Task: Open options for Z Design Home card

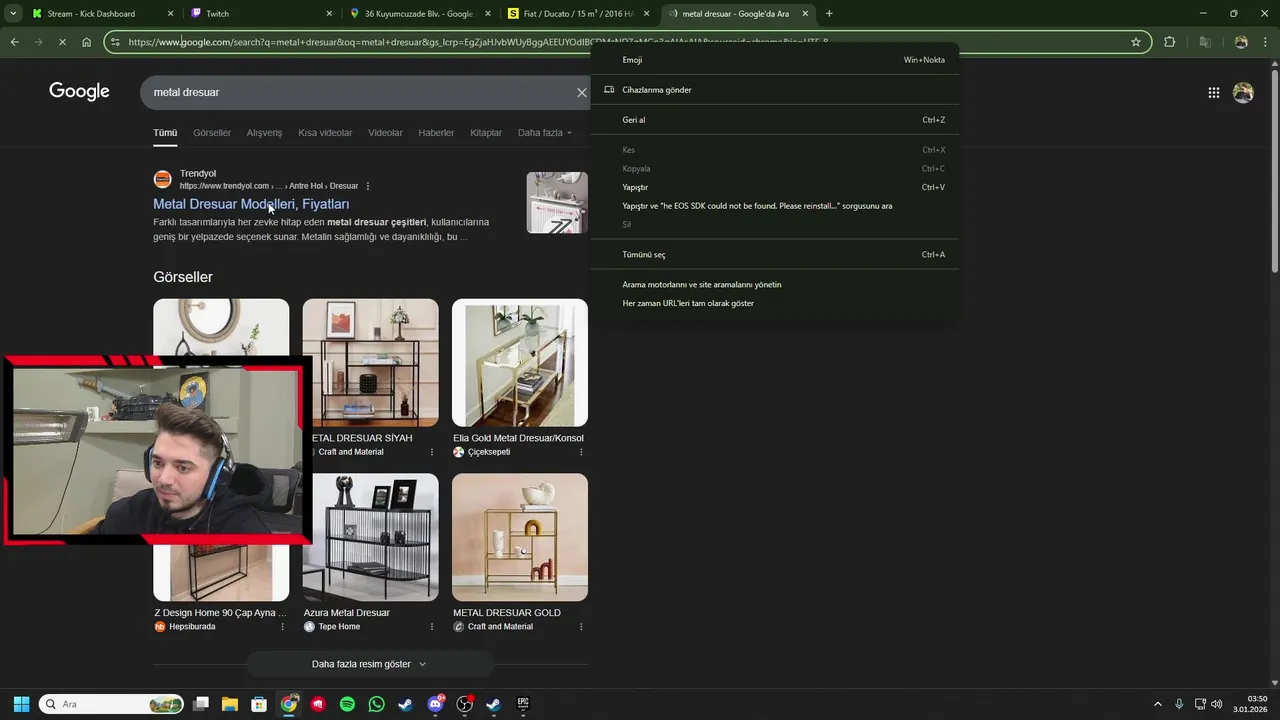Action: (282, 627)
